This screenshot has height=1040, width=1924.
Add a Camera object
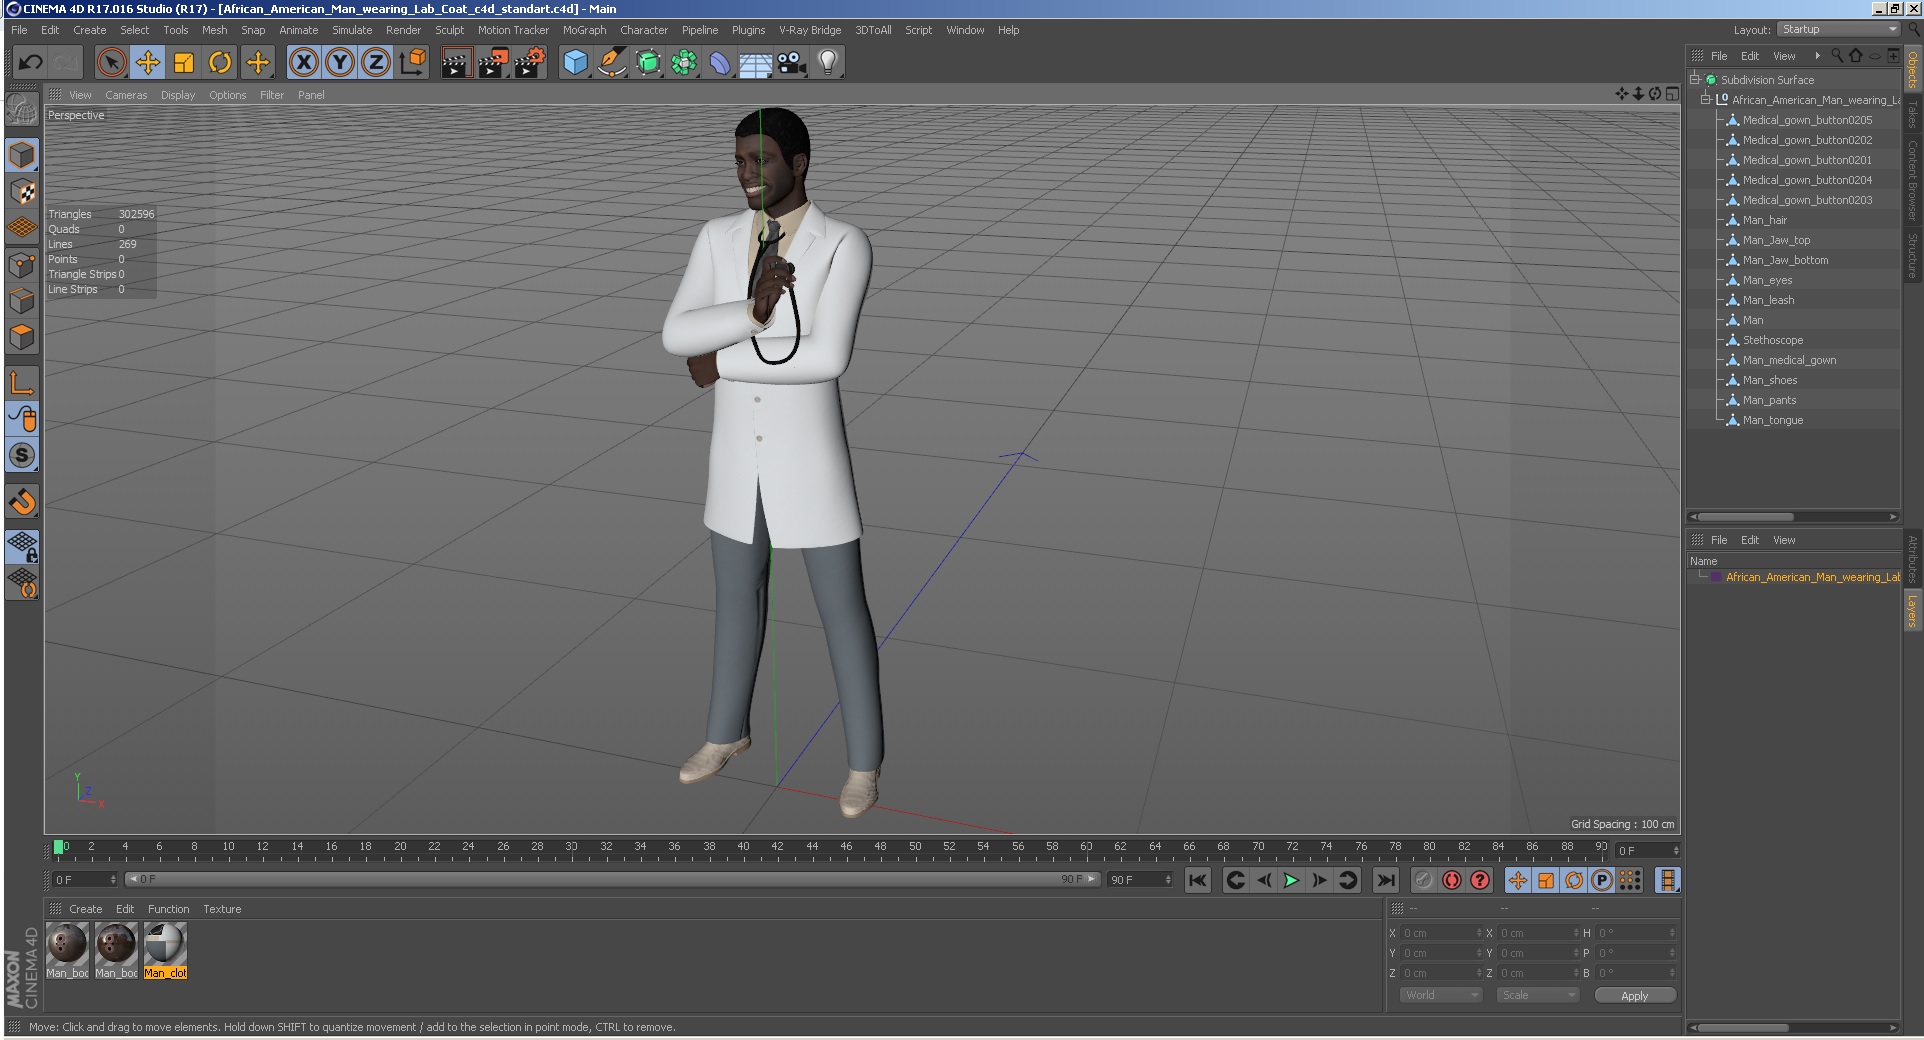(x=792, y=63)
